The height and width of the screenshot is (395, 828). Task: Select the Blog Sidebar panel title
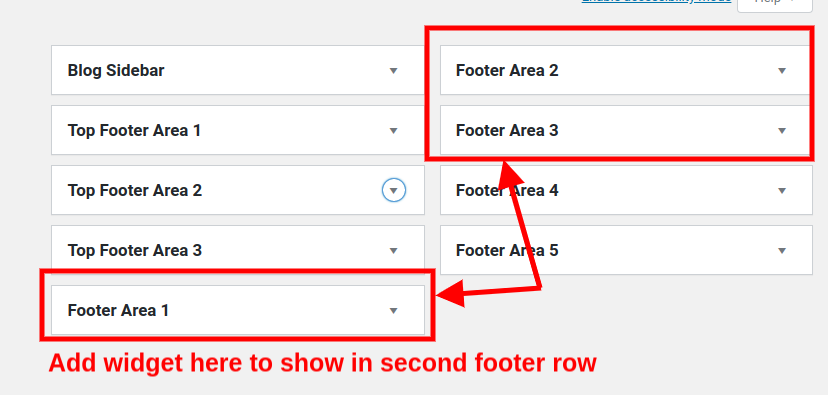click(x=116, y=70)
